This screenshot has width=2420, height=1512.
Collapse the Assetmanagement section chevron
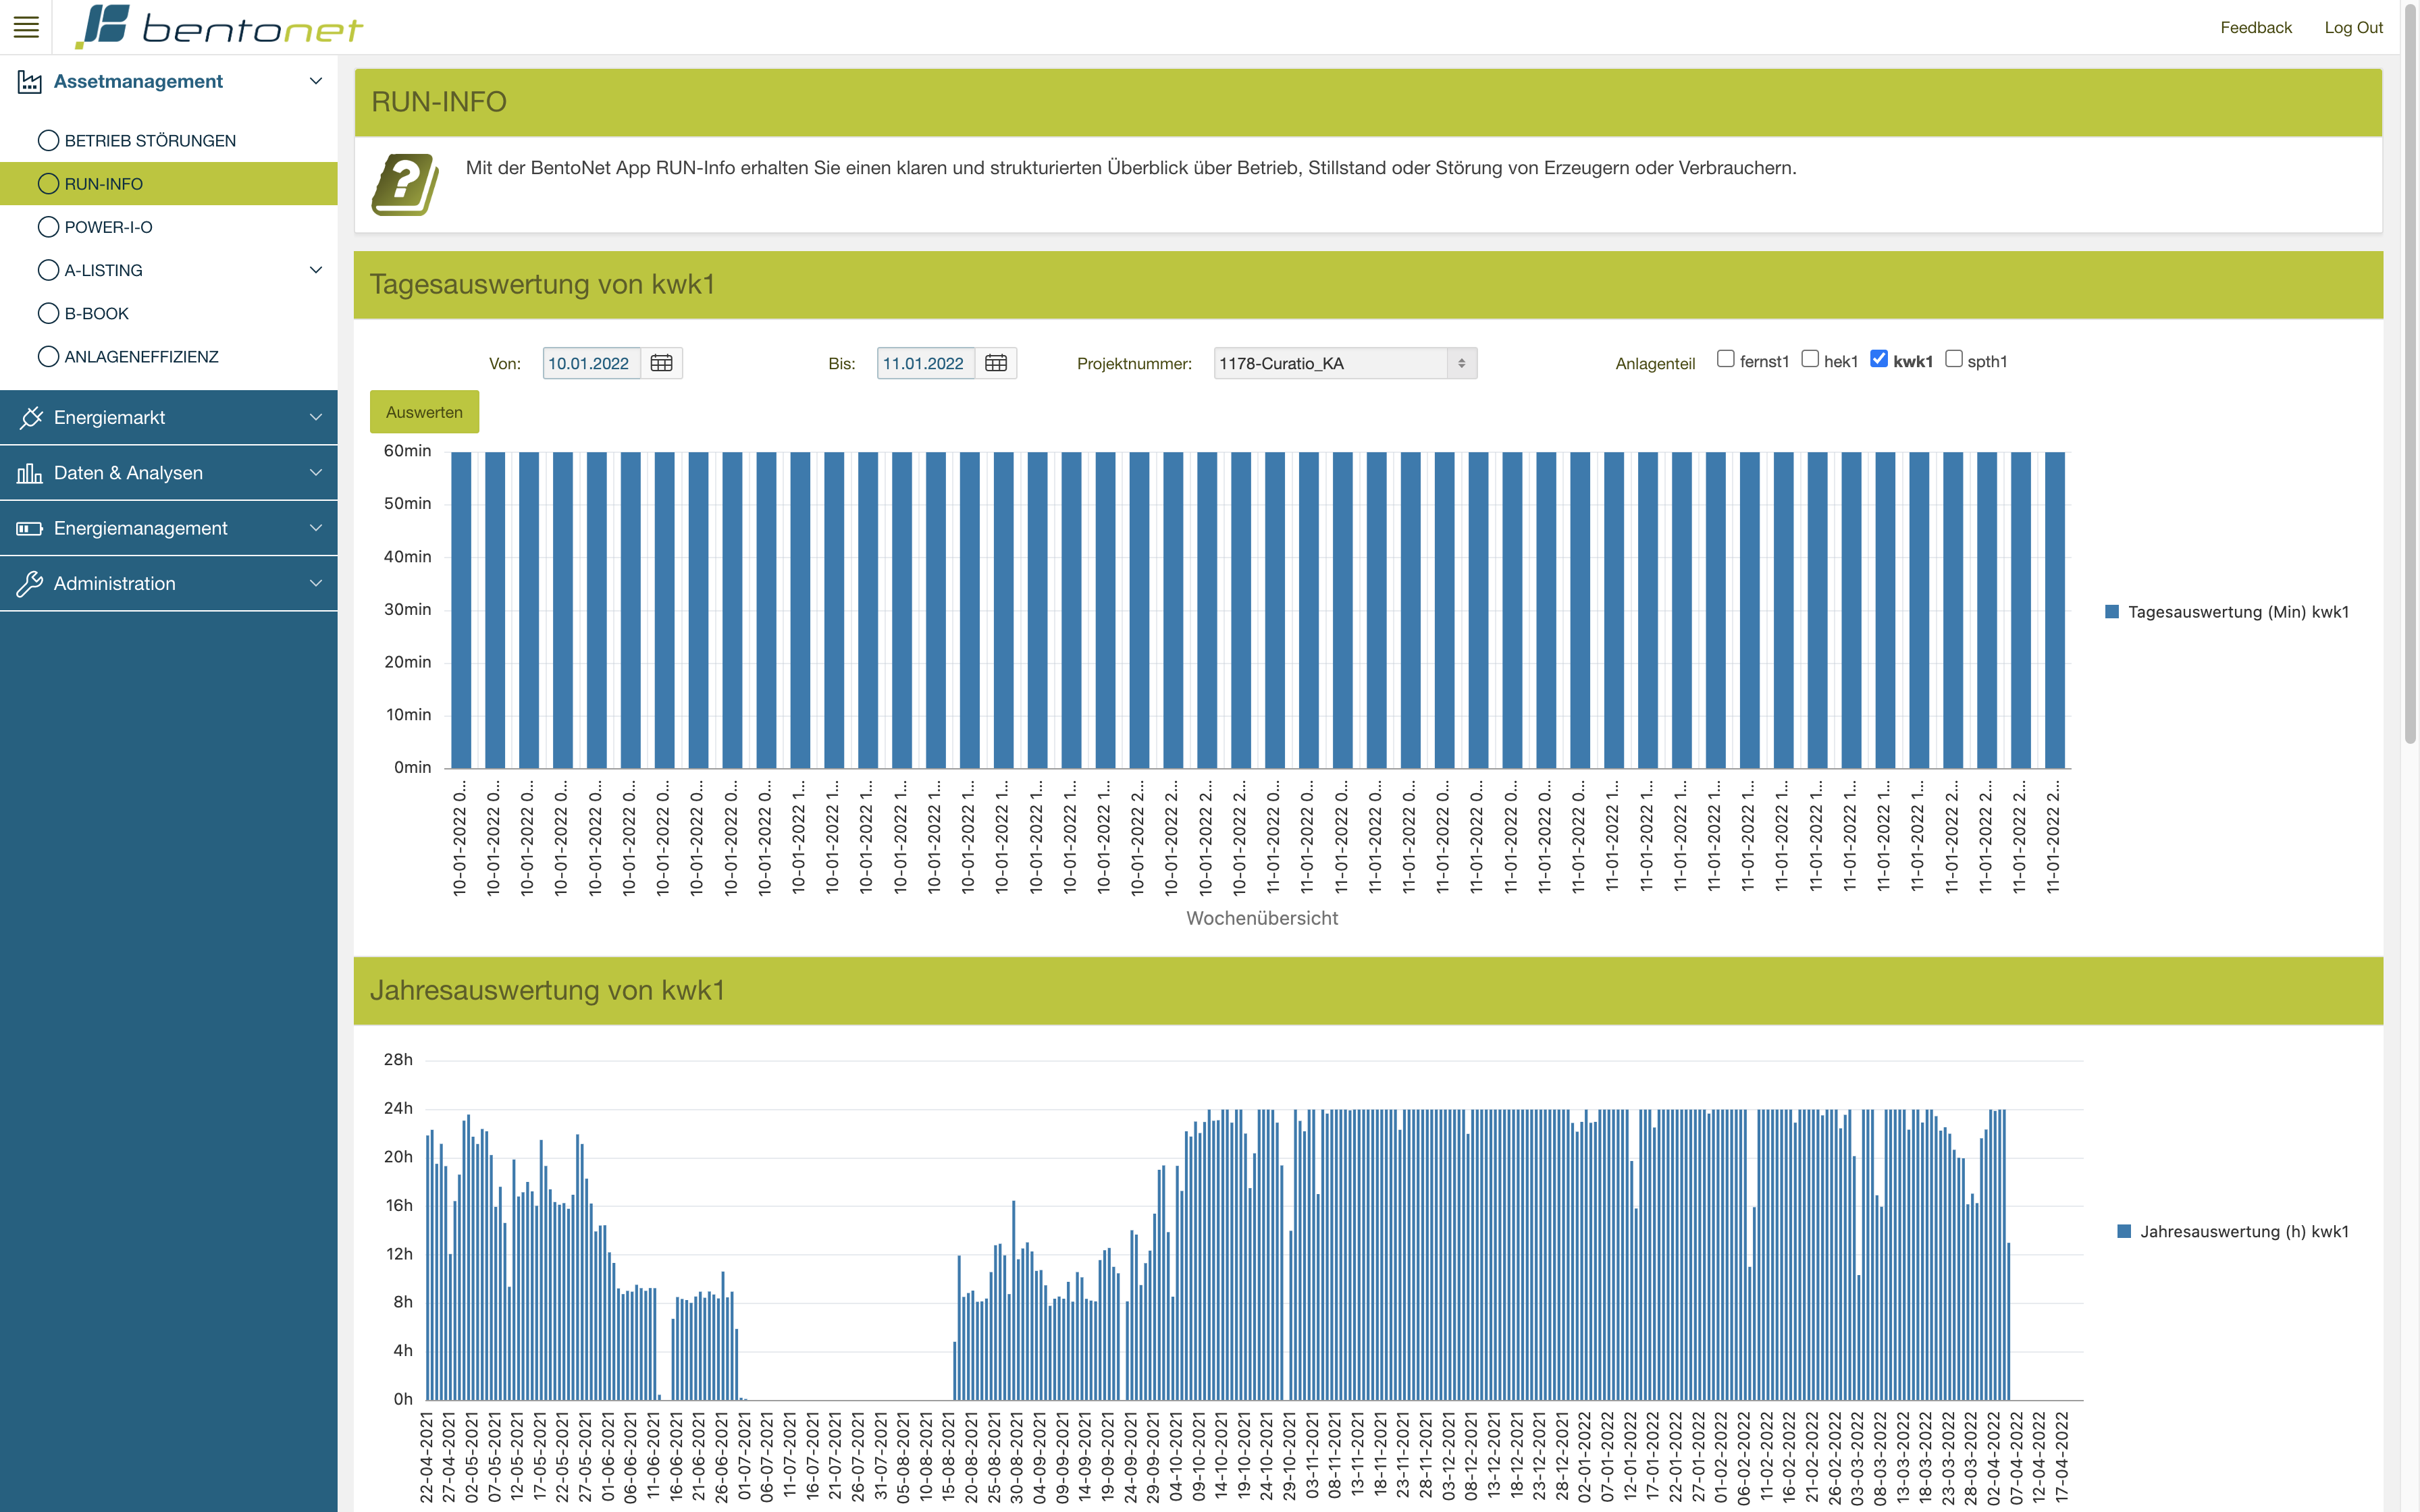(316, 81)
